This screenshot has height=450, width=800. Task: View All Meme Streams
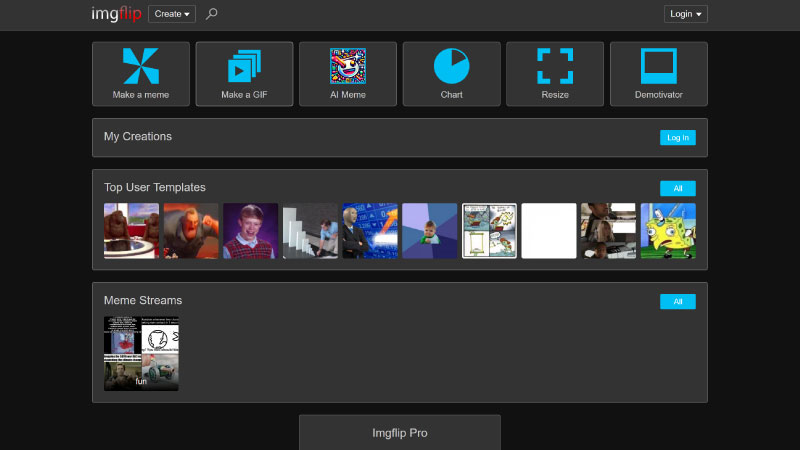[677, 301]
